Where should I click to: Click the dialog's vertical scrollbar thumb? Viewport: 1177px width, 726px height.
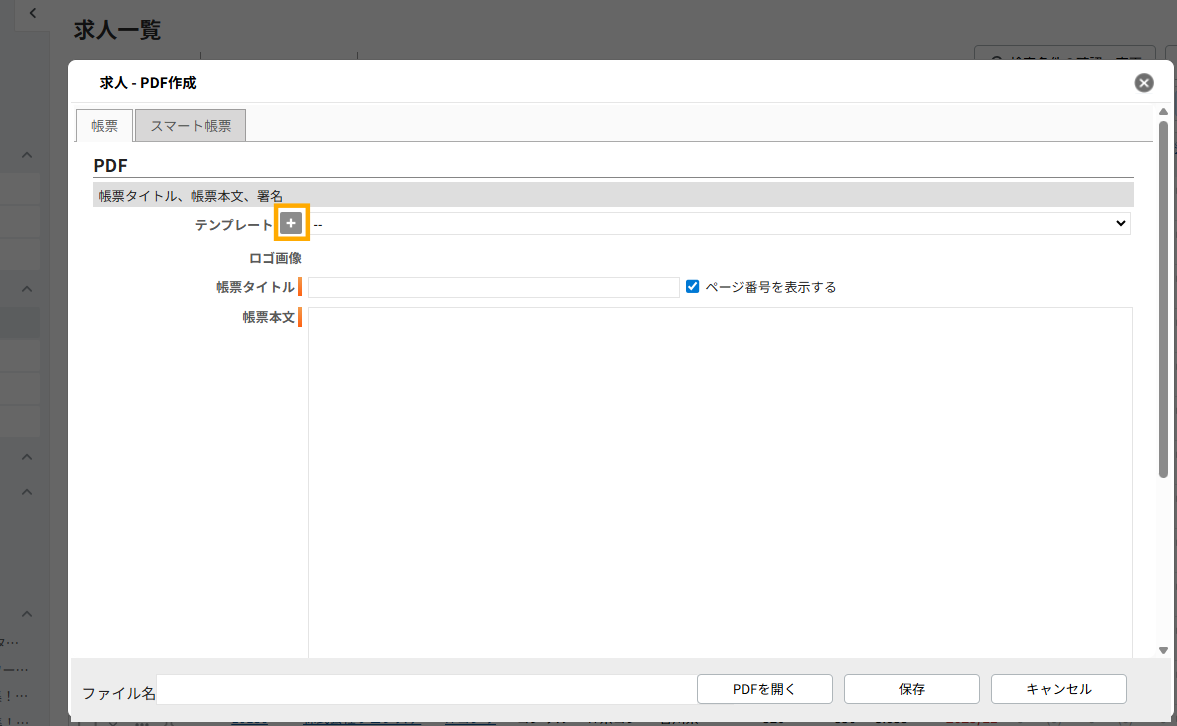(1163, 300)
